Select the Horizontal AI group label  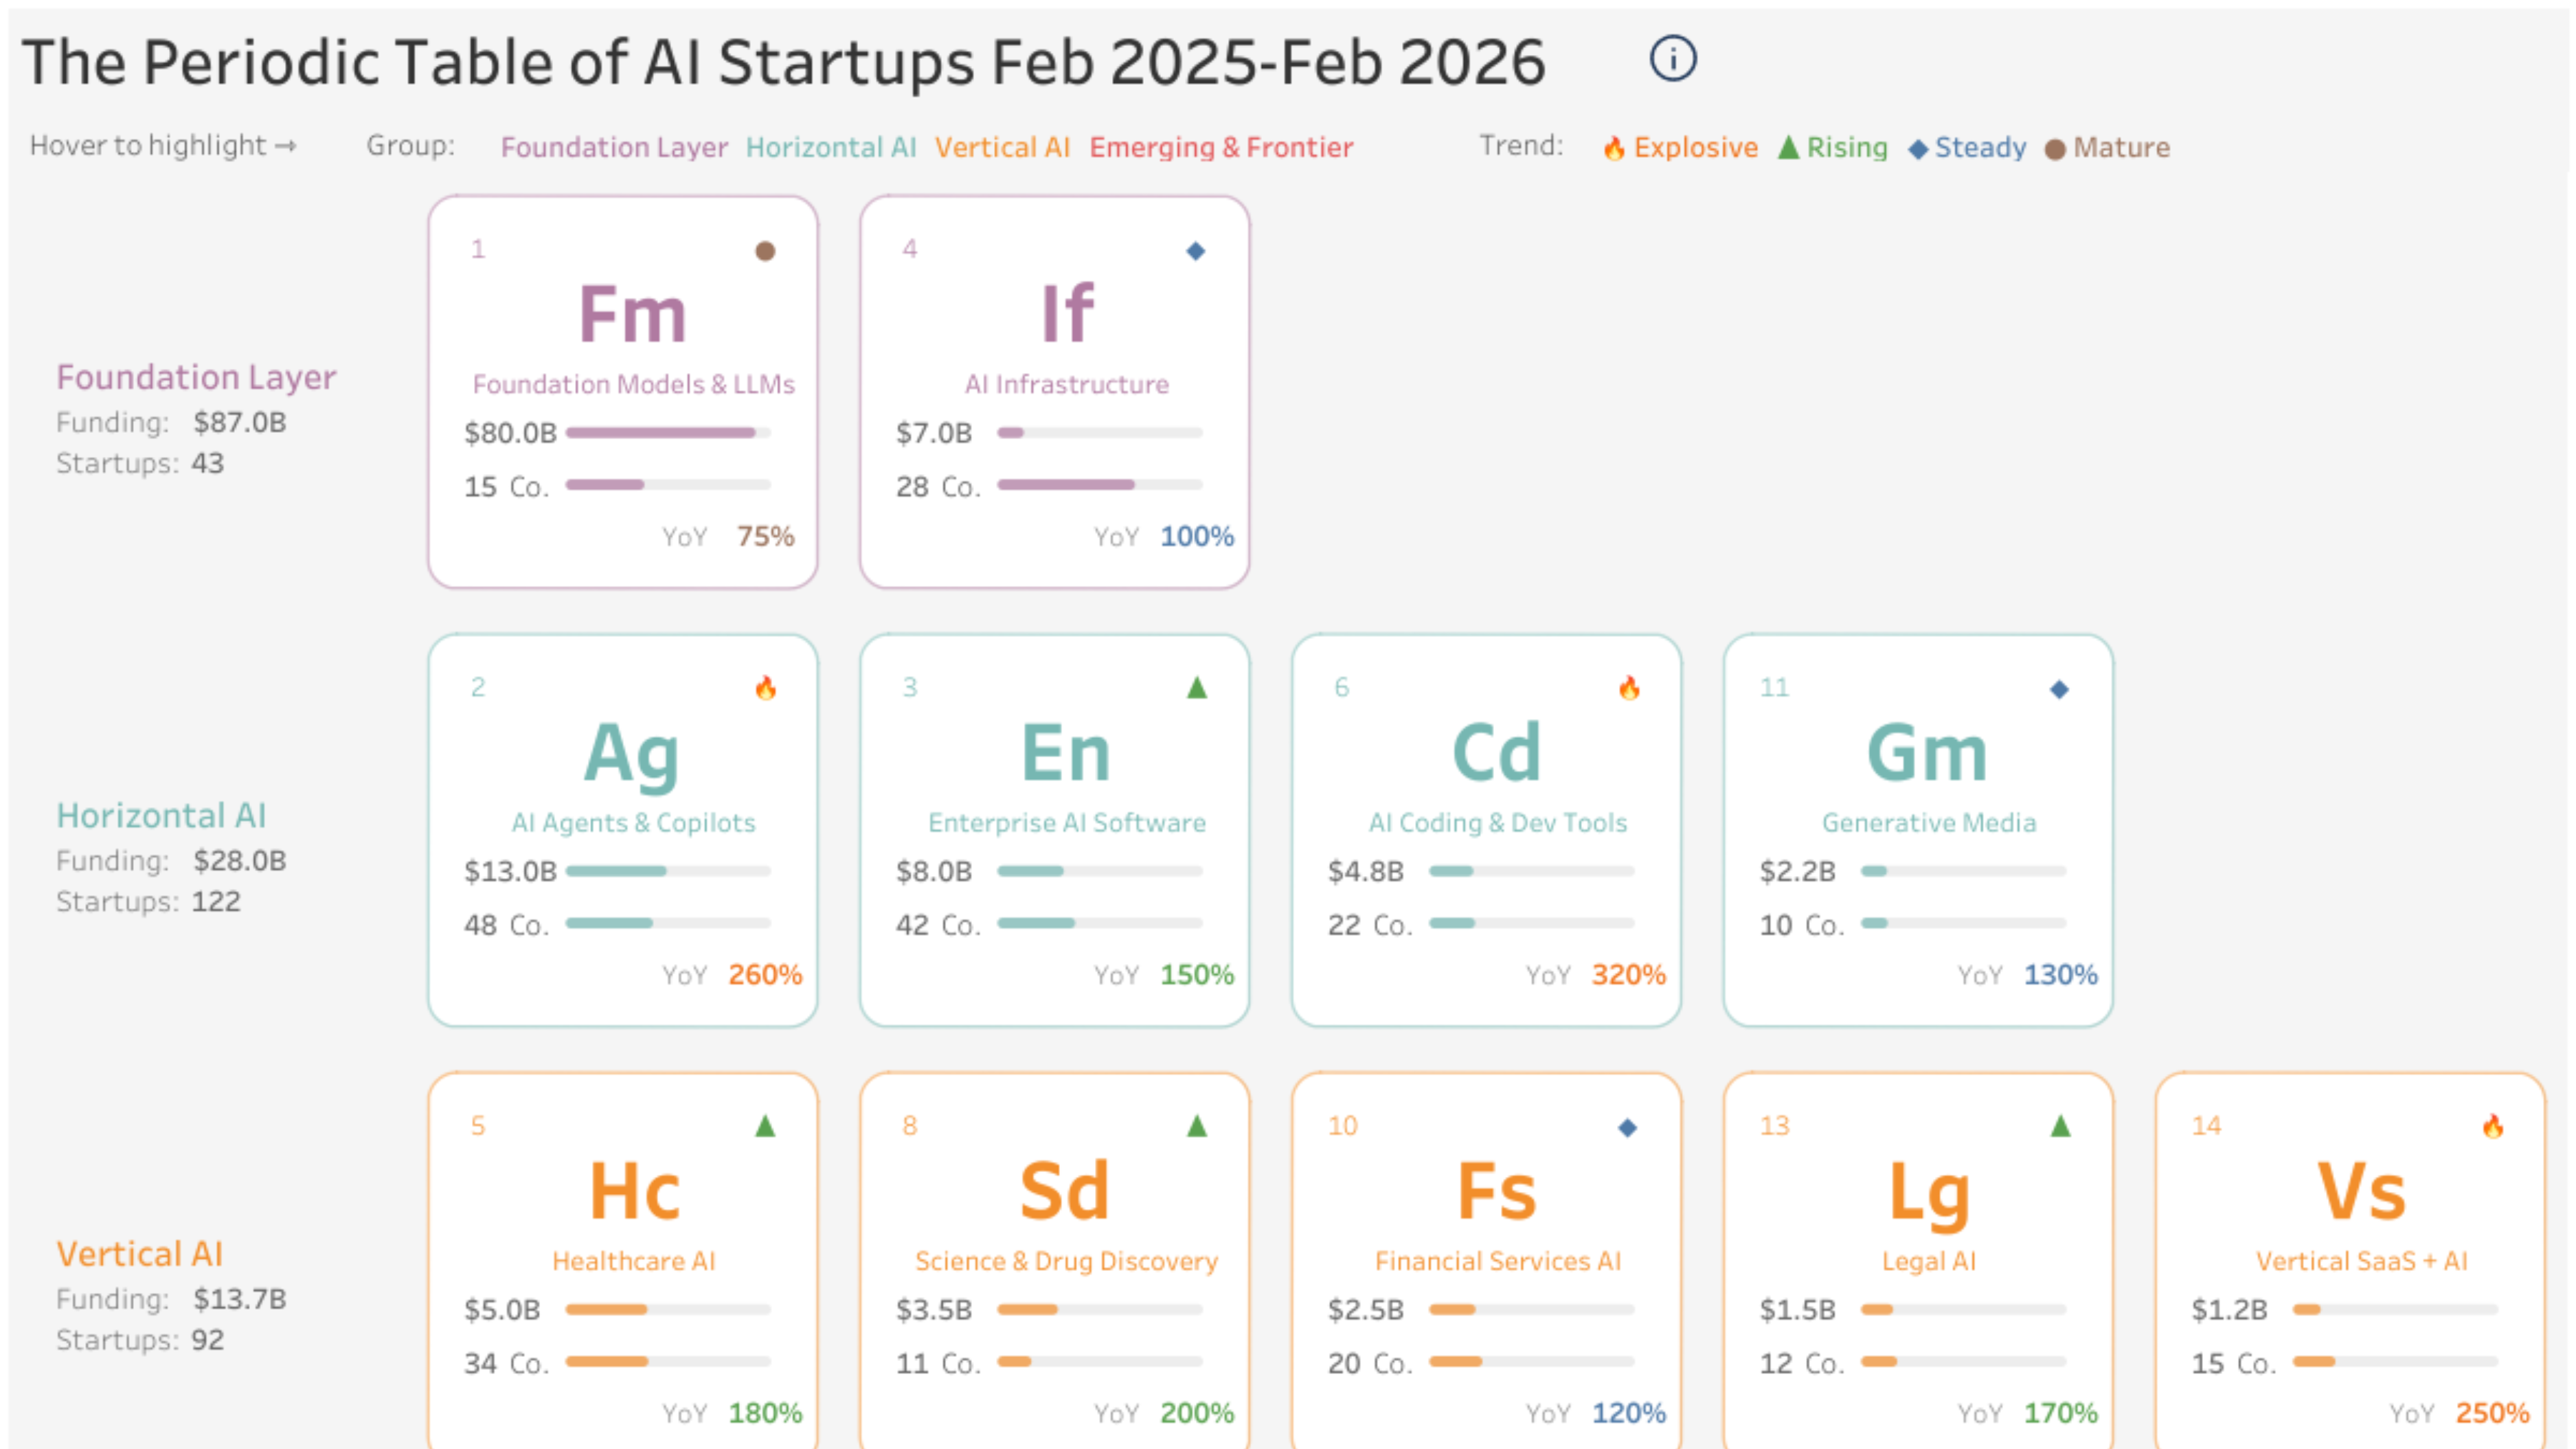click(831, 147)
